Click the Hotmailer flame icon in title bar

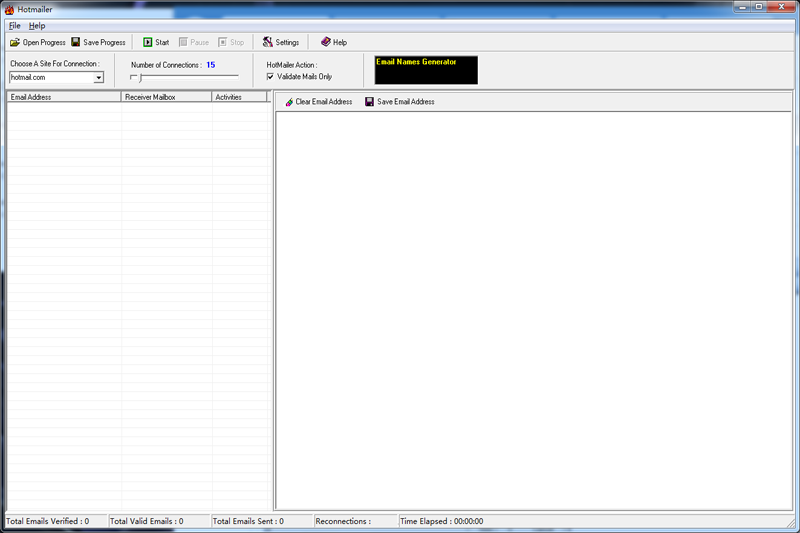point(9,9)
